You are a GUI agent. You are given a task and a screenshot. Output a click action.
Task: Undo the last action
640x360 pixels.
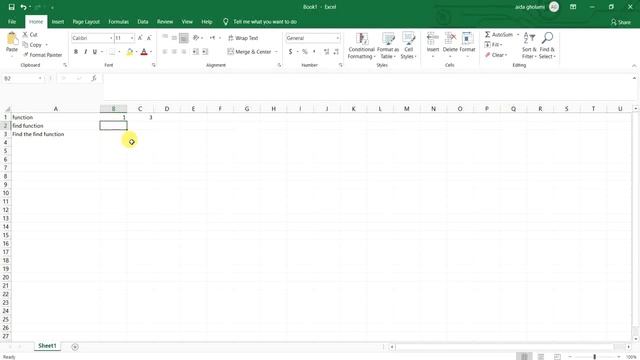coord(23,7)
